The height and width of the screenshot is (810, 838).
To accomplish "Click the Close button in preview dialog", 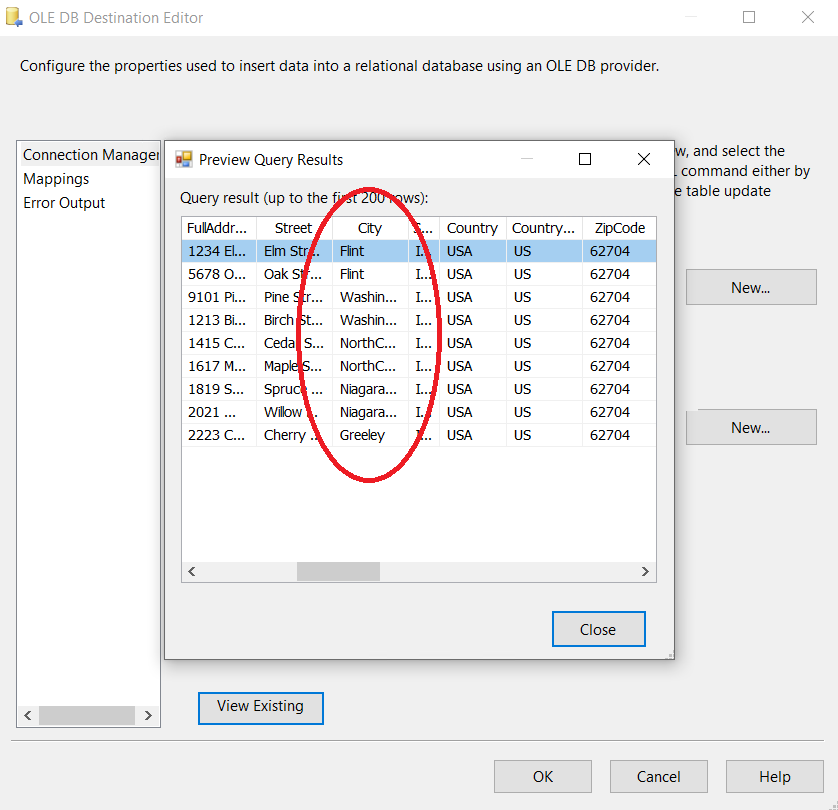I will tap(598, 629).
